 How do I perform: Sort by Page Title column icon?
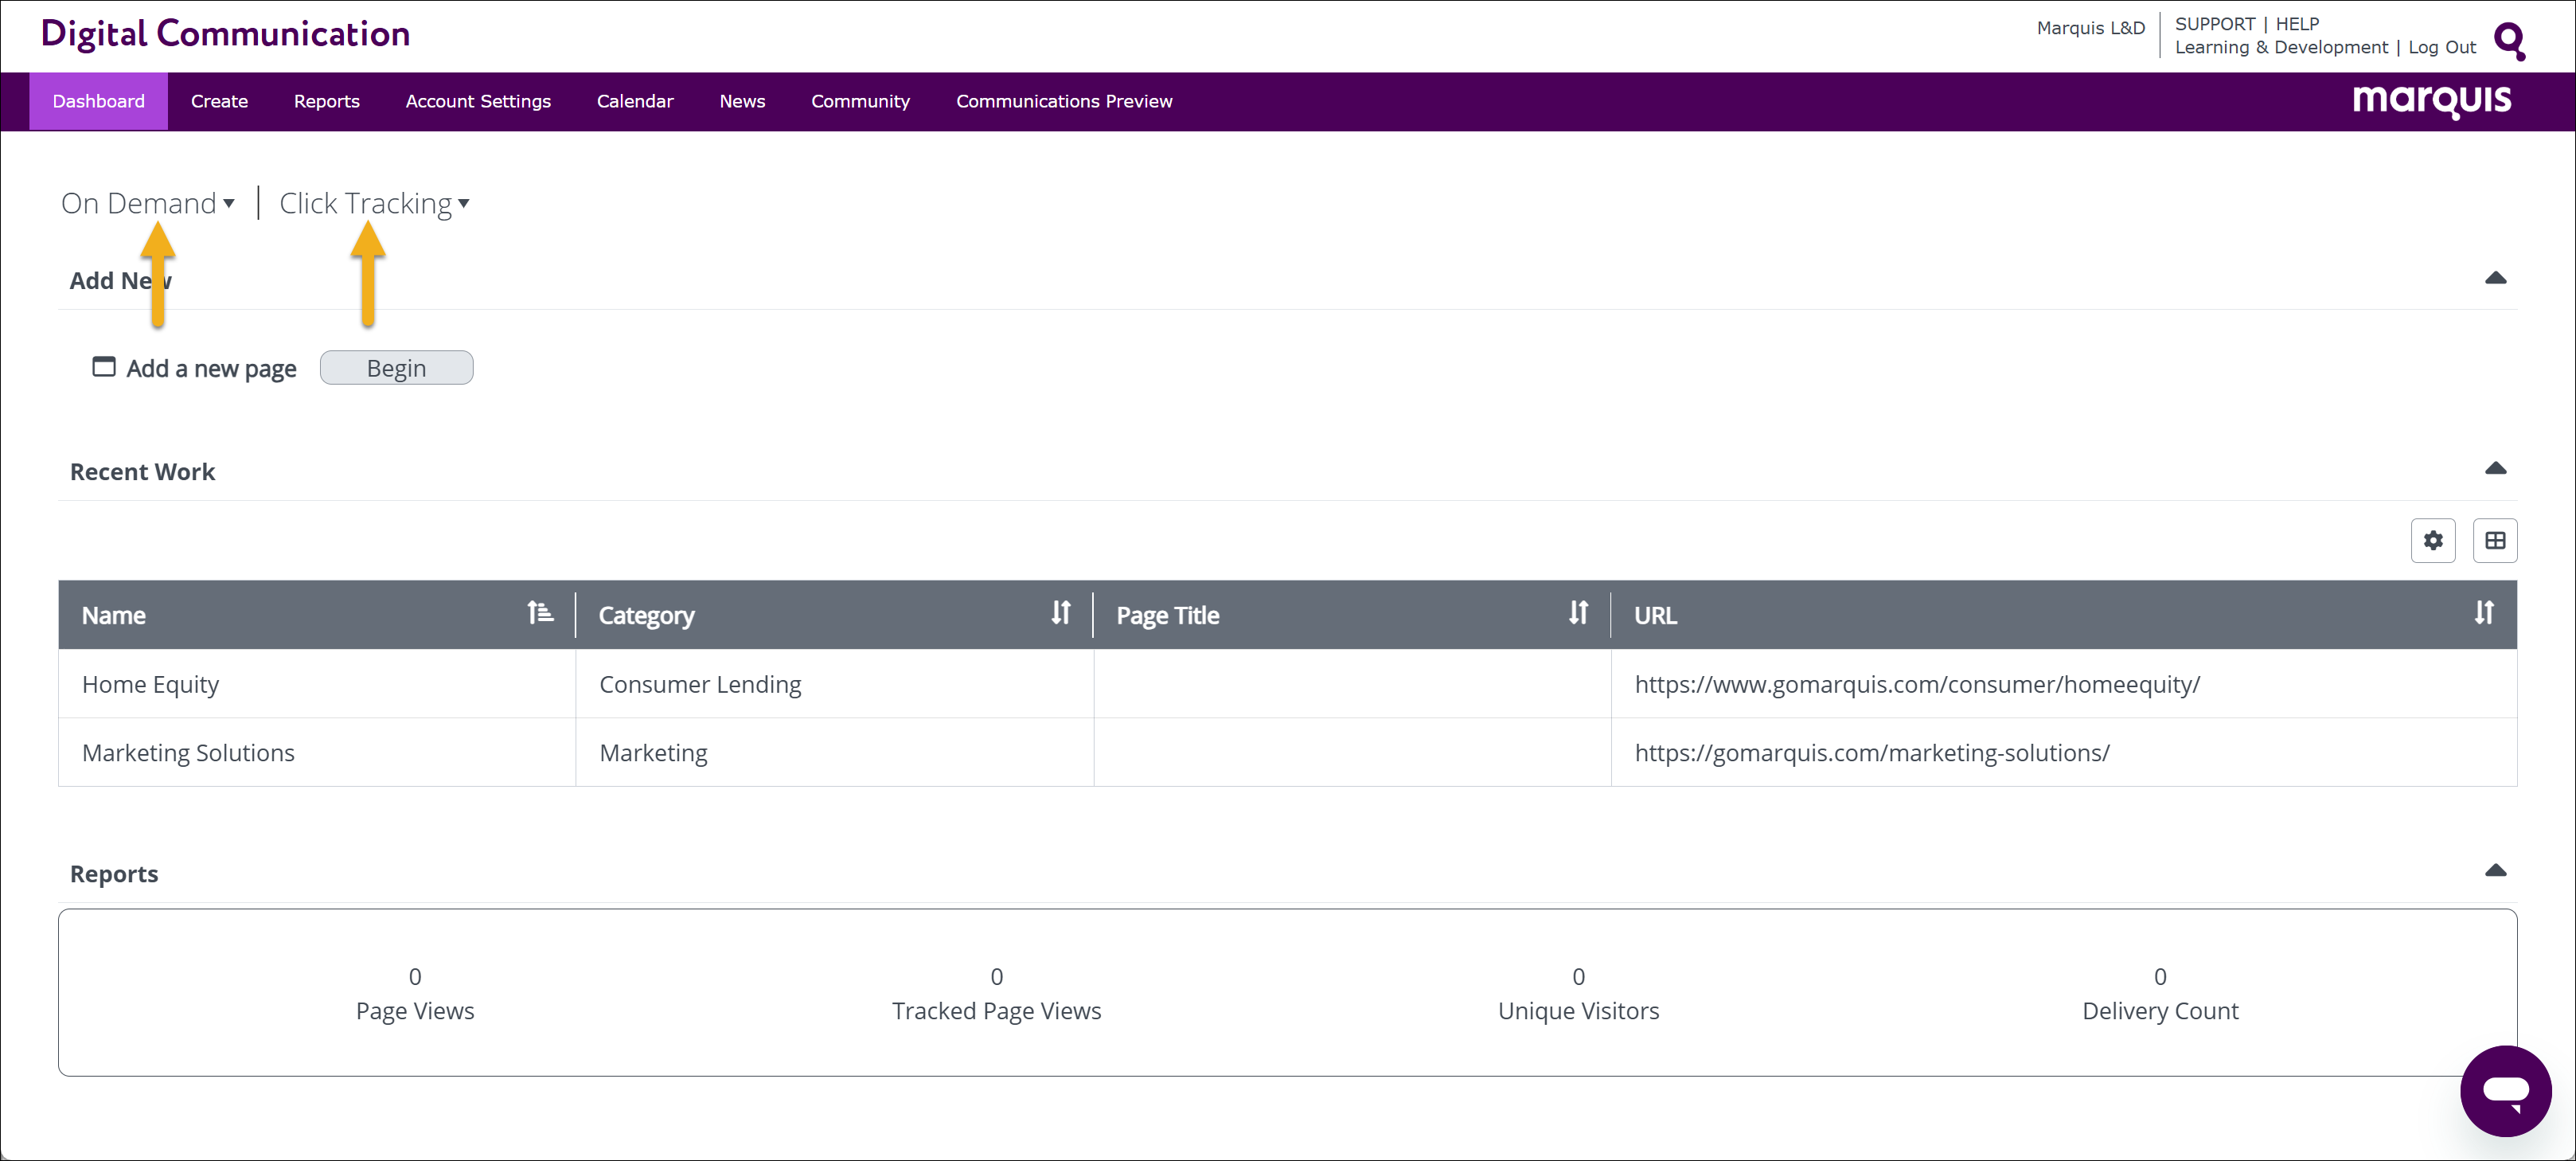point(1578,612)
